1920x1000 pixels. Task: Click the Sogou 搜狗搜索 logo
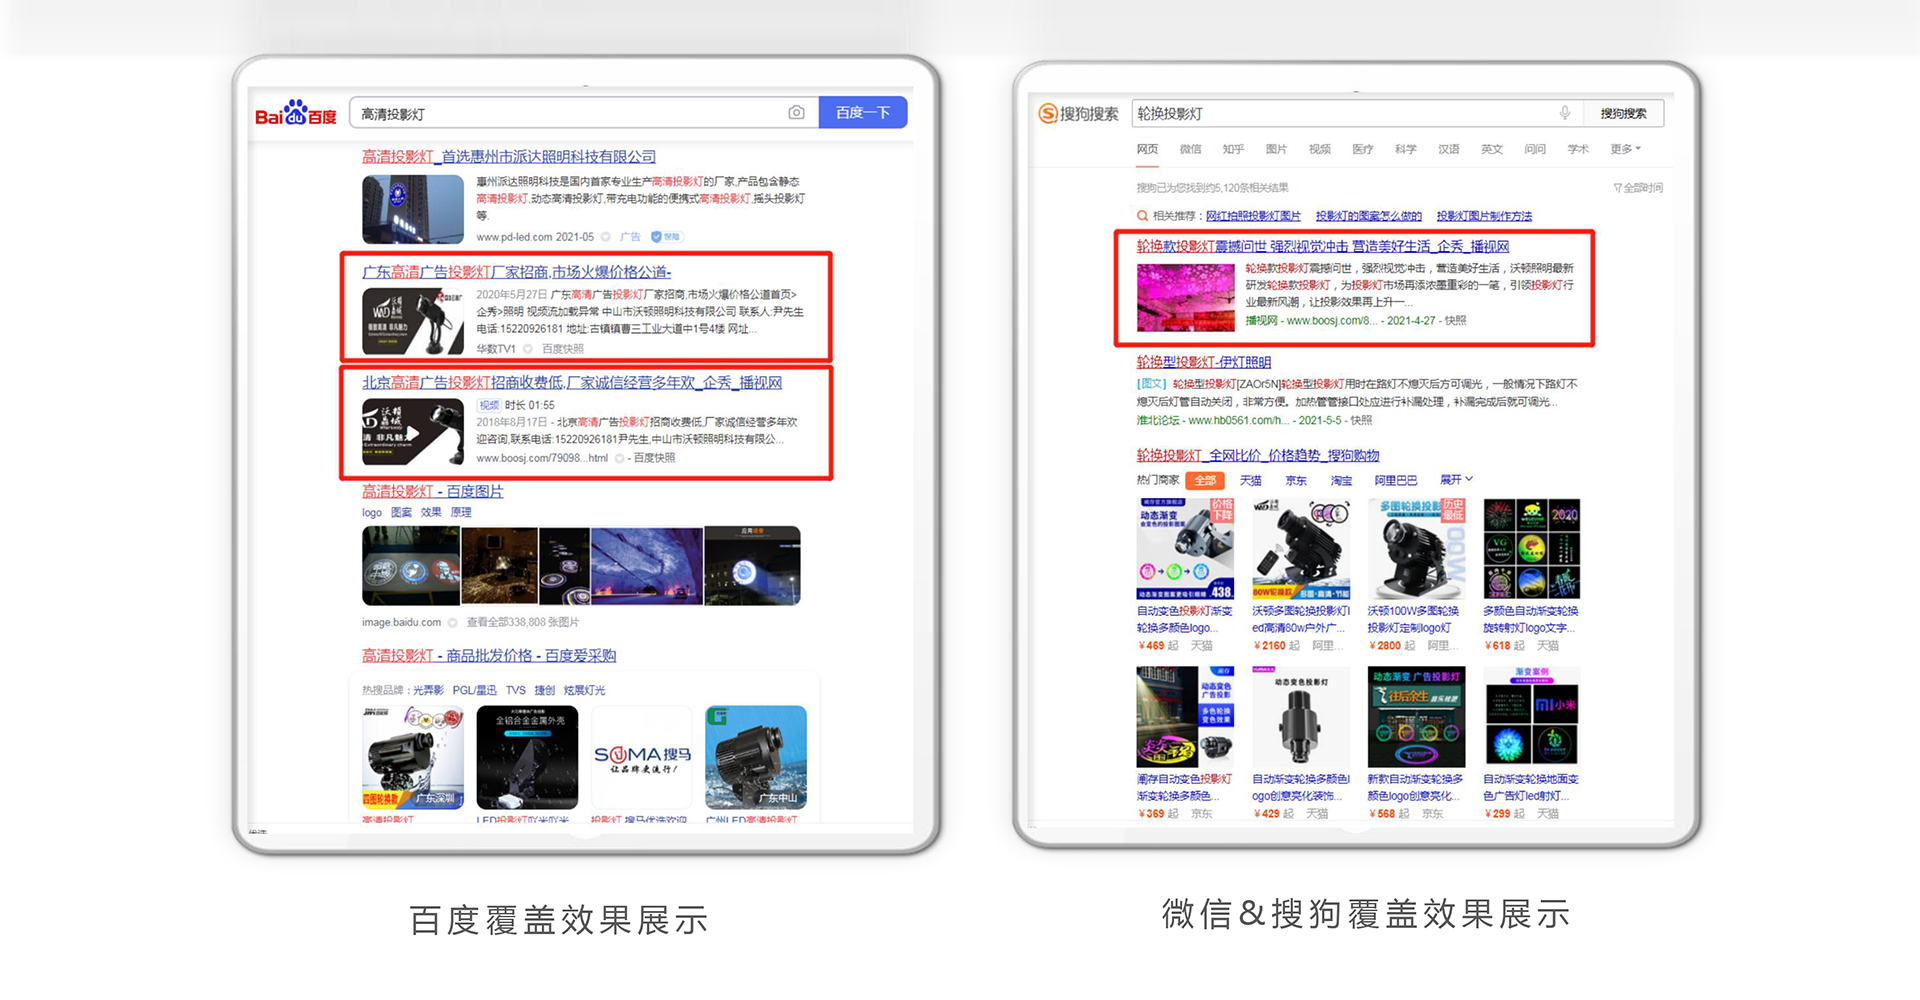click(x=1078, y=114)
